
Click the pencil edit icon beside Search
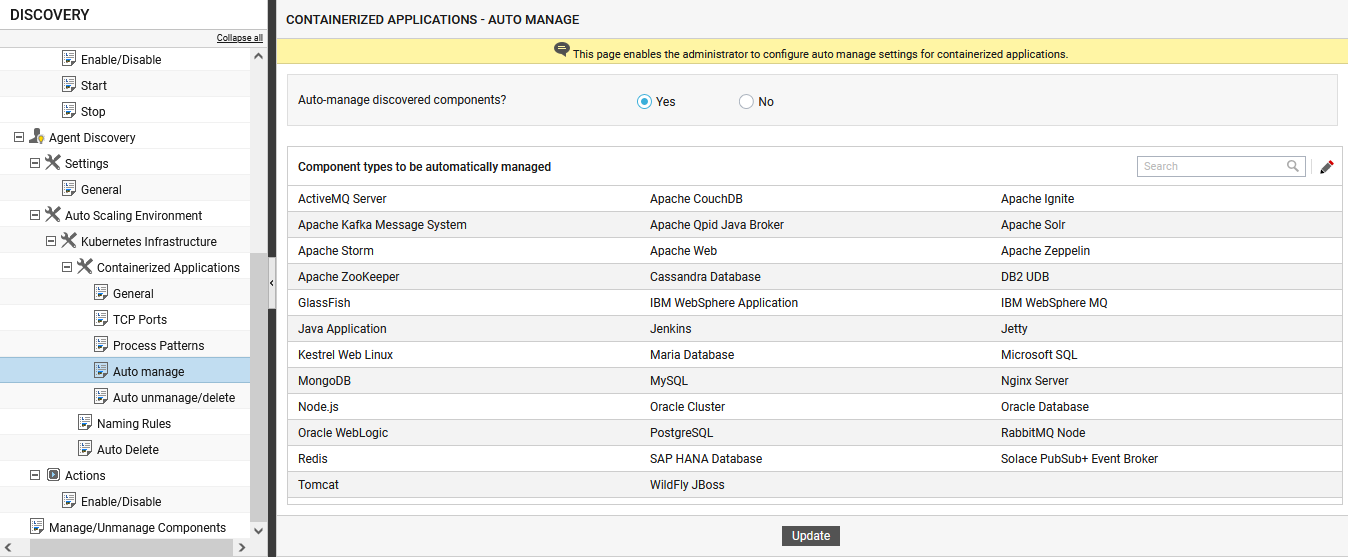click(x=1327, y=167)
